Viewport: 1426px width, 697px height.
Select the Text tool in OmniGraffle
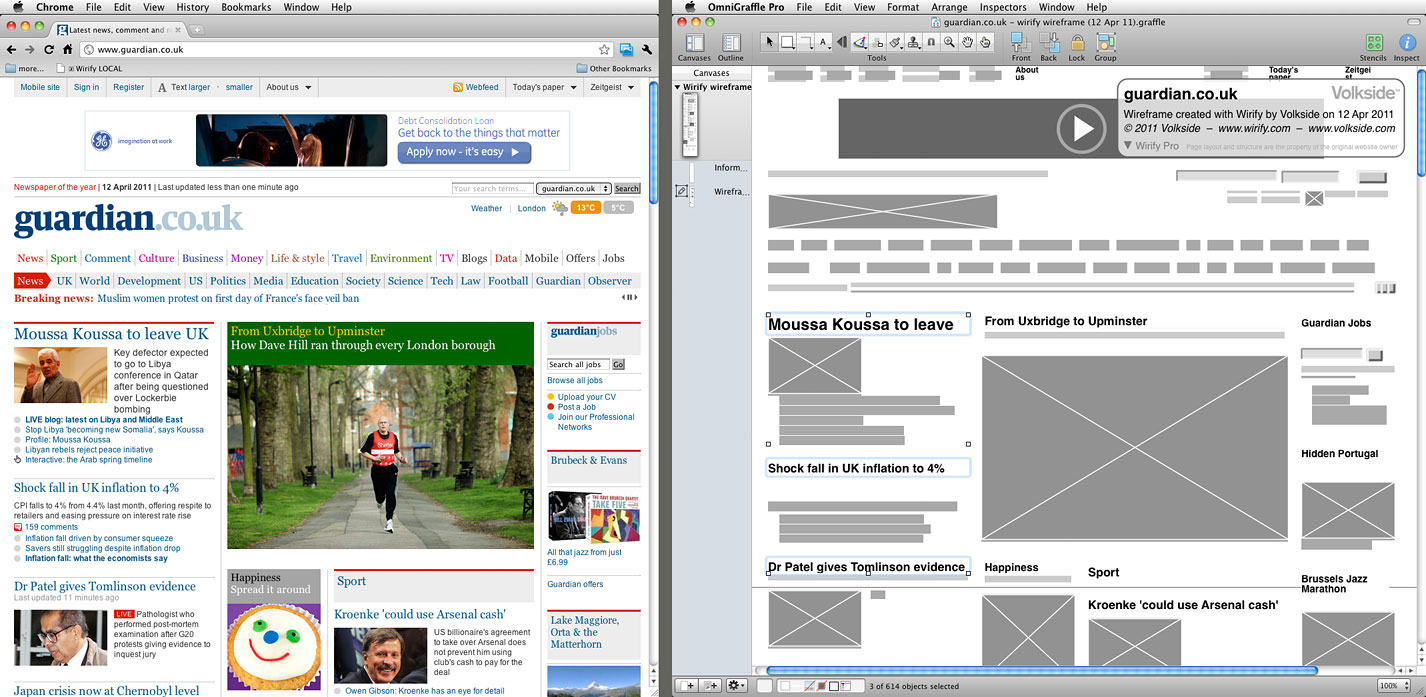pyautogui.click(x=823, y=42)
